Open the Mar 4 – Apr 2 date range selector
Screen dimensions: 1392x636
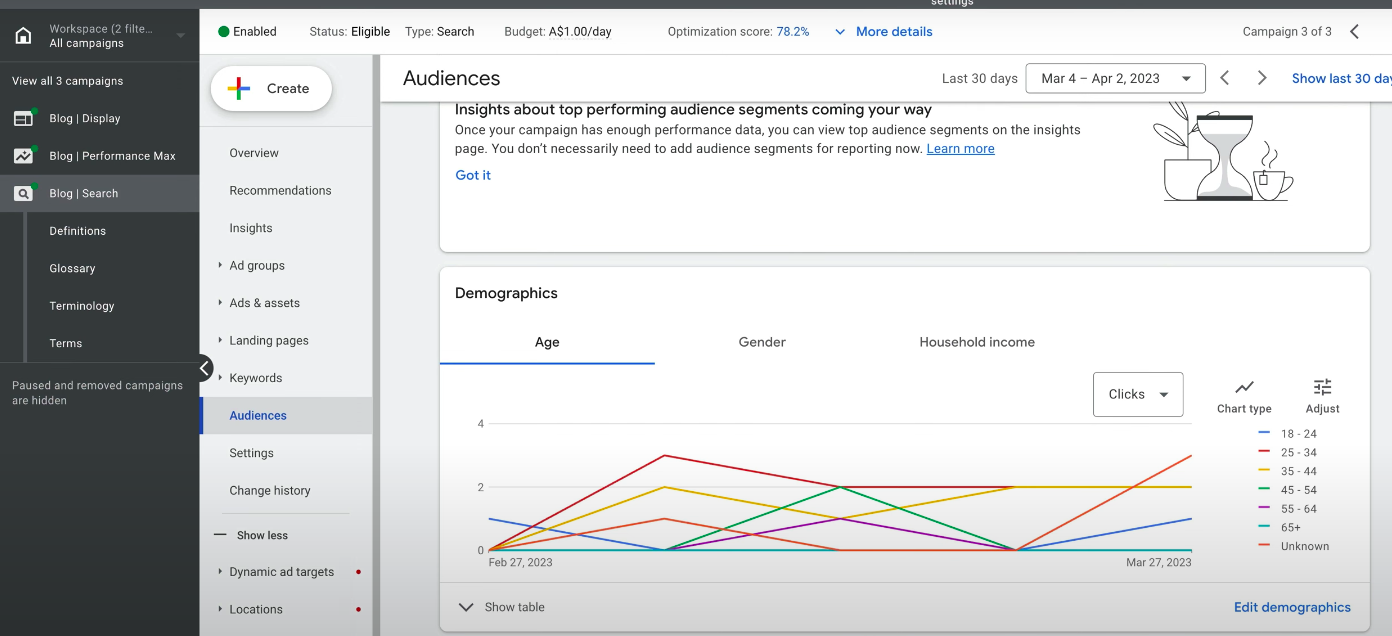(x=1114, y=77)
